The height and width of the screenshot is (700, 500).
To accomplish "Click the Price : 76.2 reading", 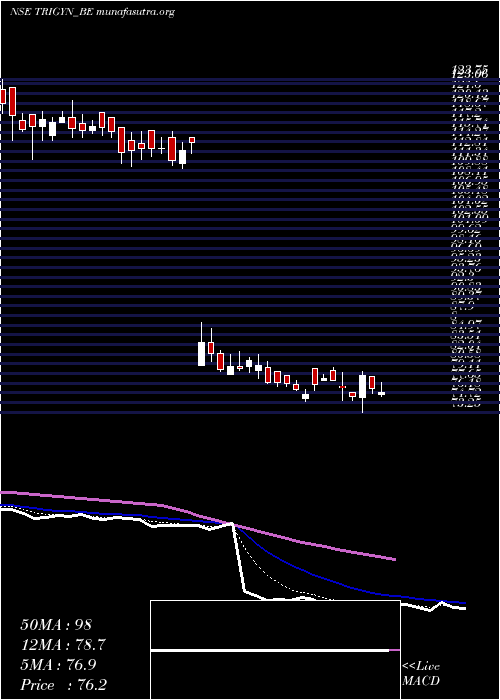I will pos(63,685).
